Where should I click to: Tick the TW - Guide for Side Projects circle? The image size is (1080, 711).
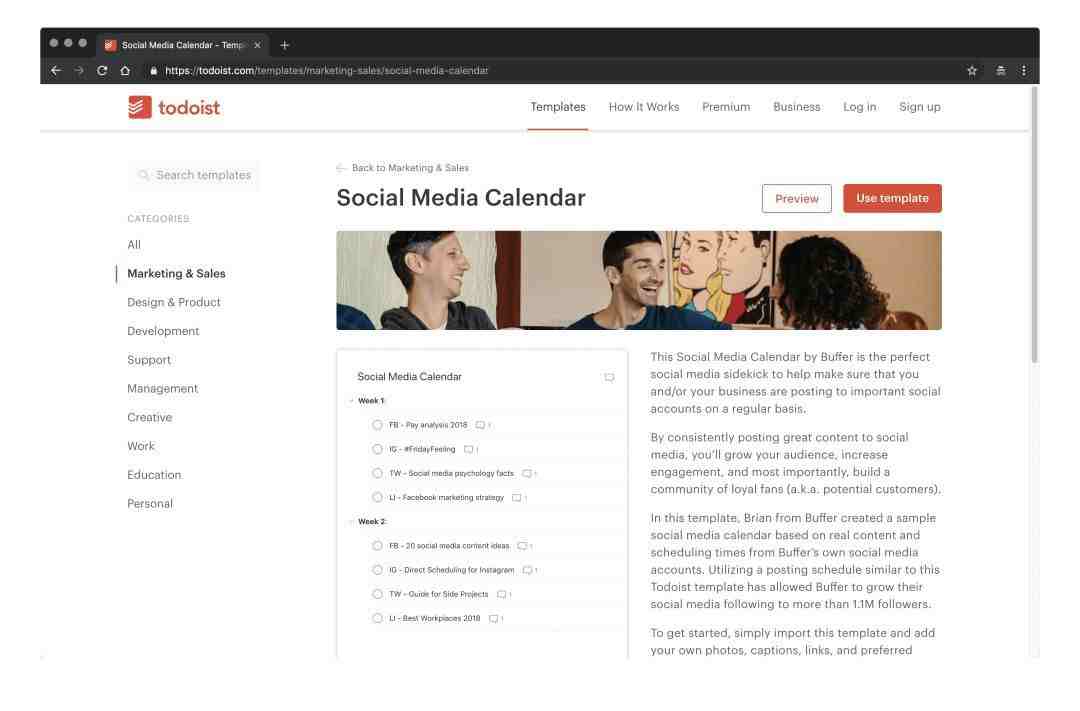[x=377, y=594]
